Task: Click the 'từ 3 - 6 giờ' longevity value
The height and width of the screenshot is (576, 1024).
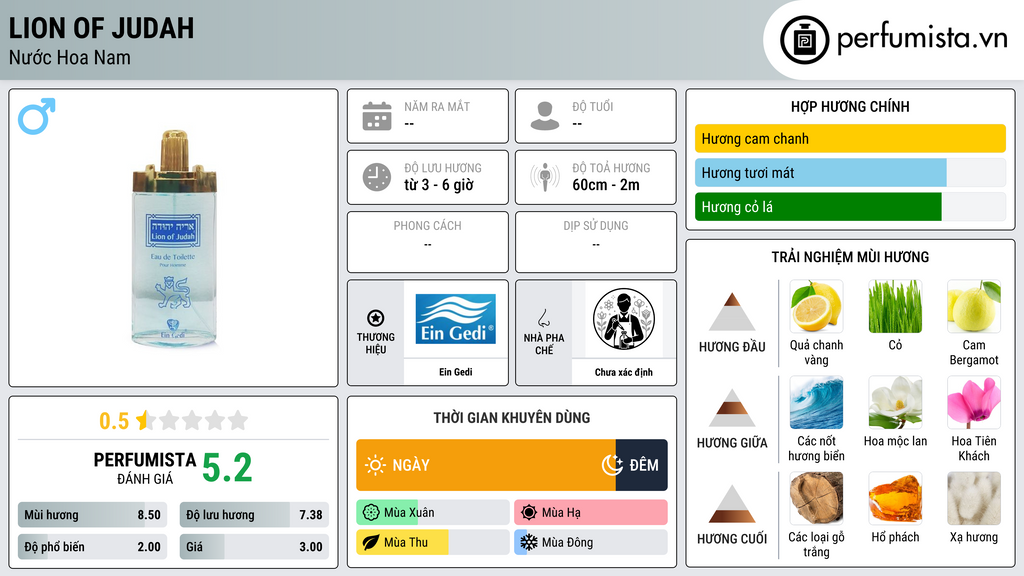Action: click(438, 185)
